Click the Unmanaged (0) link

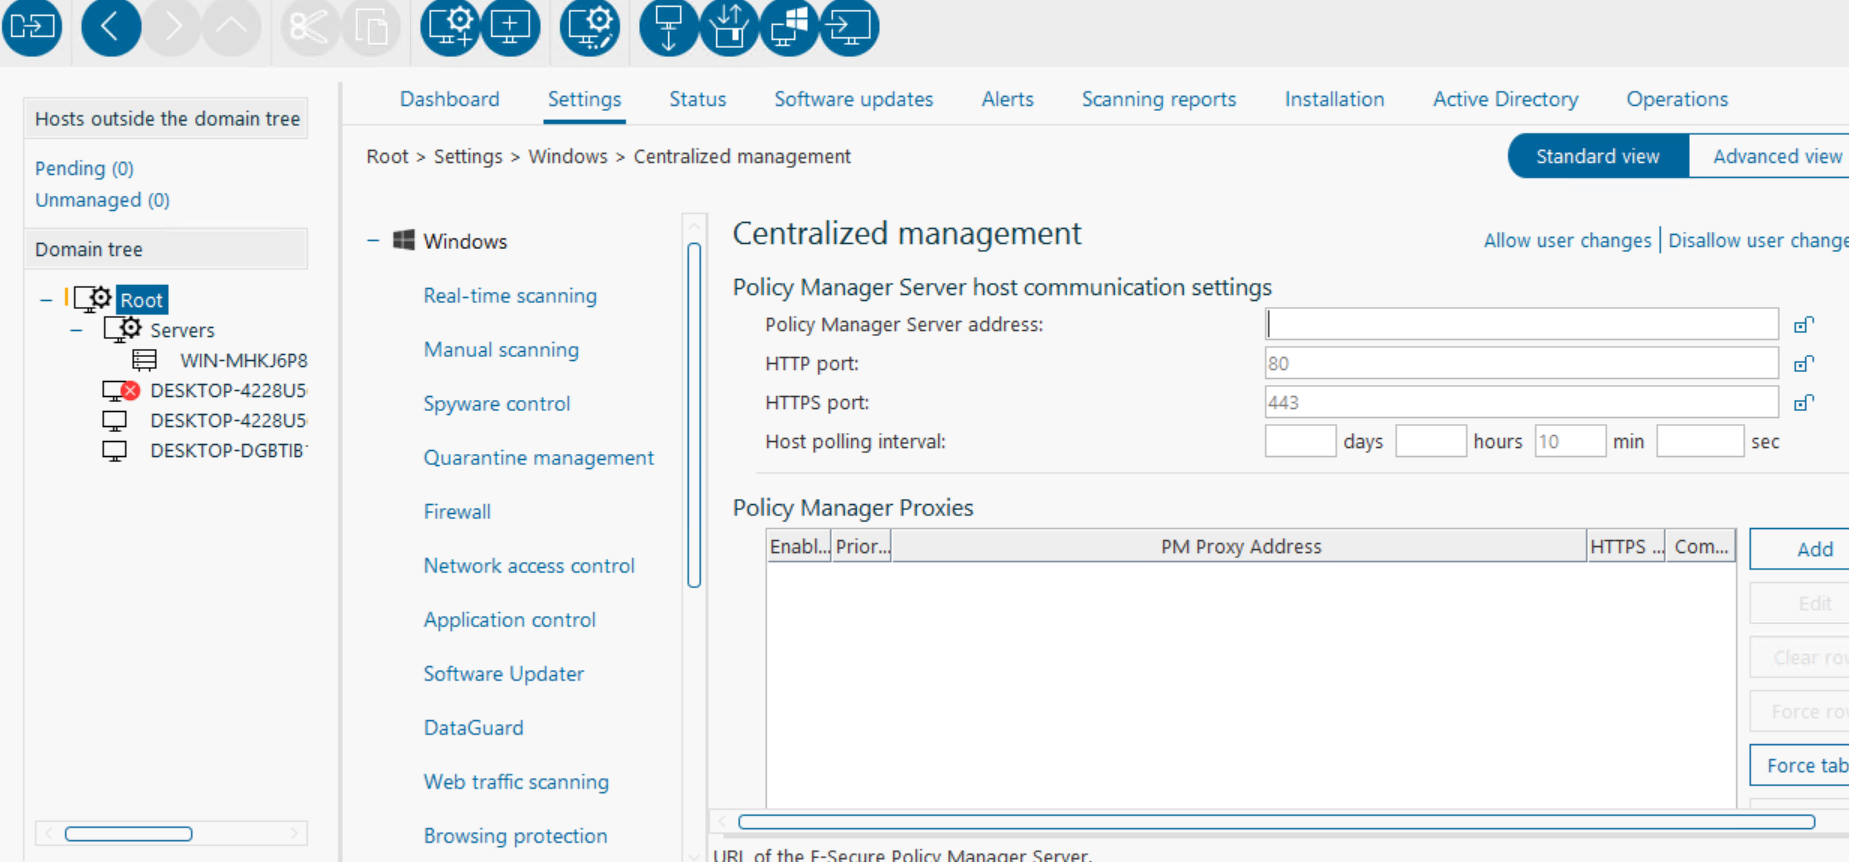tap(102, 200)
